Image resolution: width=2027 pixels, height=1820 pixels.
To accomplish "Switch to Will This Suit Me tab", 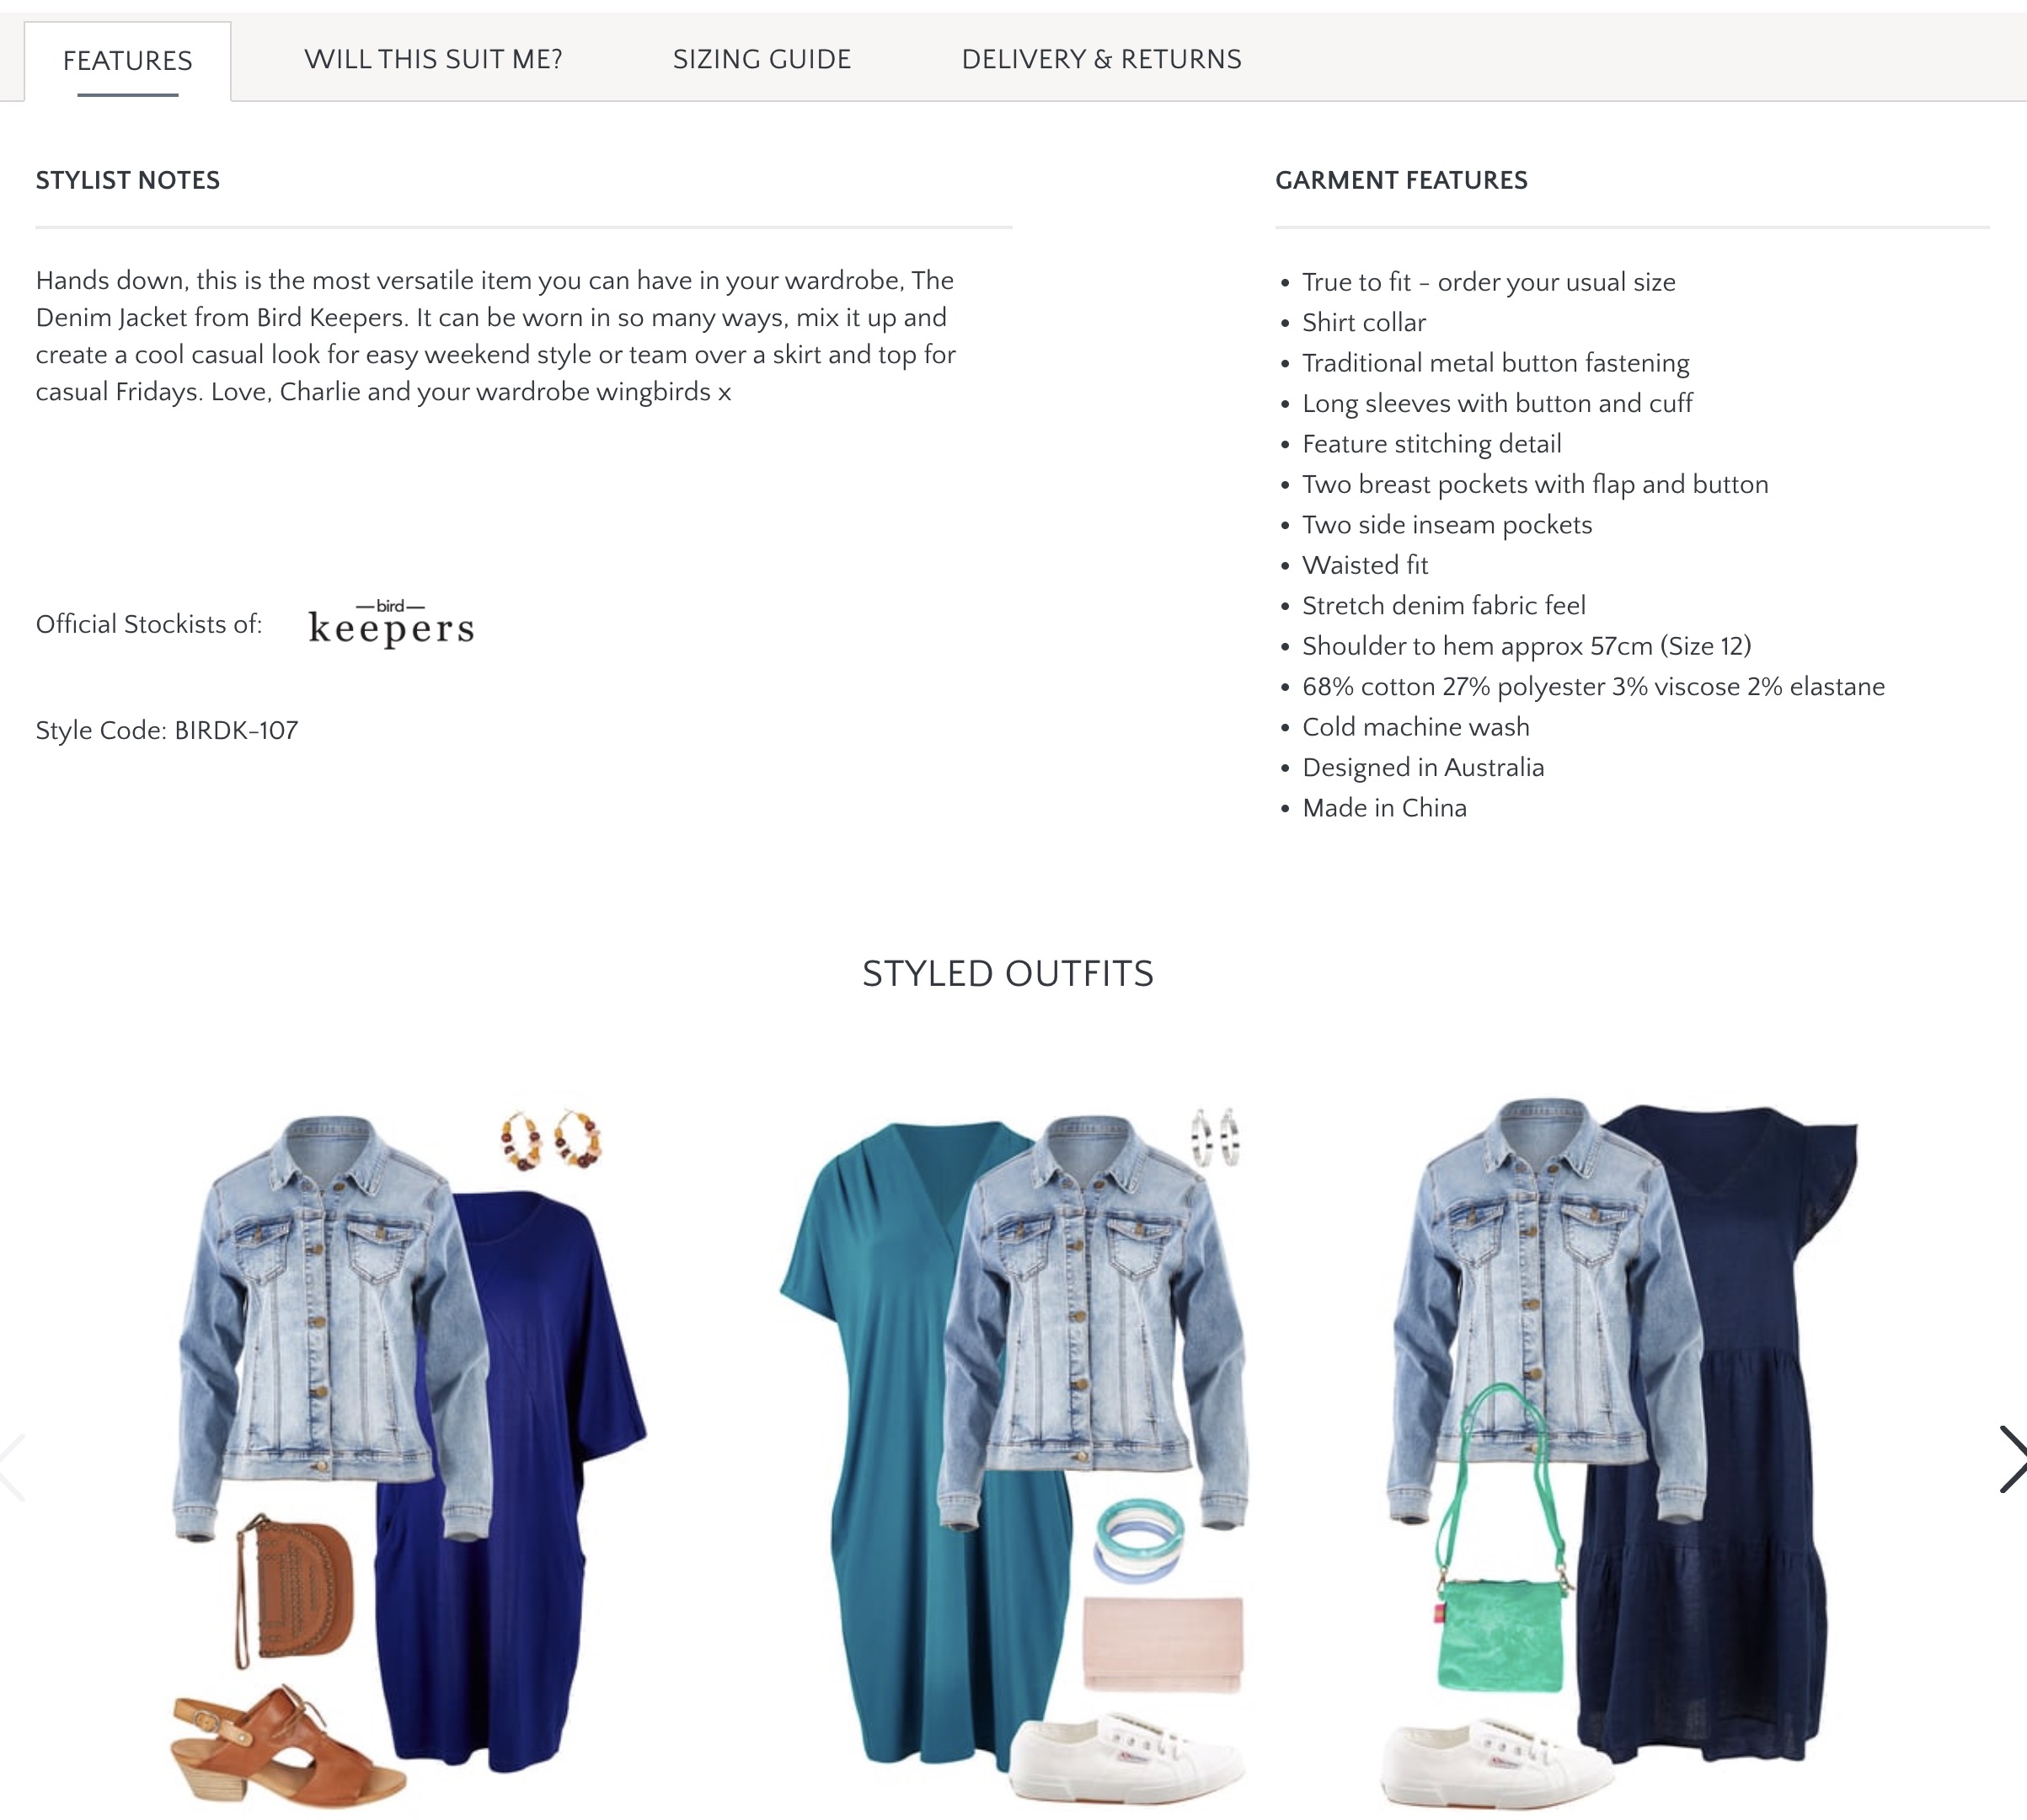I will pyautogui.click(x=433, y=59).
